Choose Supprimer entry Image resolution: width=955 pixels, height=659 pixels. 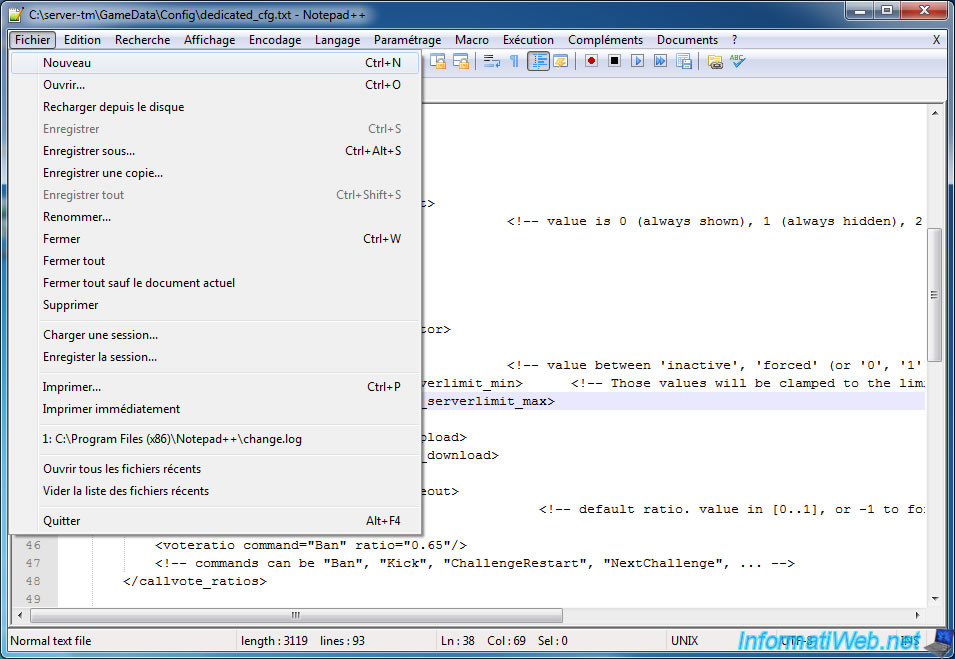tap(216, 305)
